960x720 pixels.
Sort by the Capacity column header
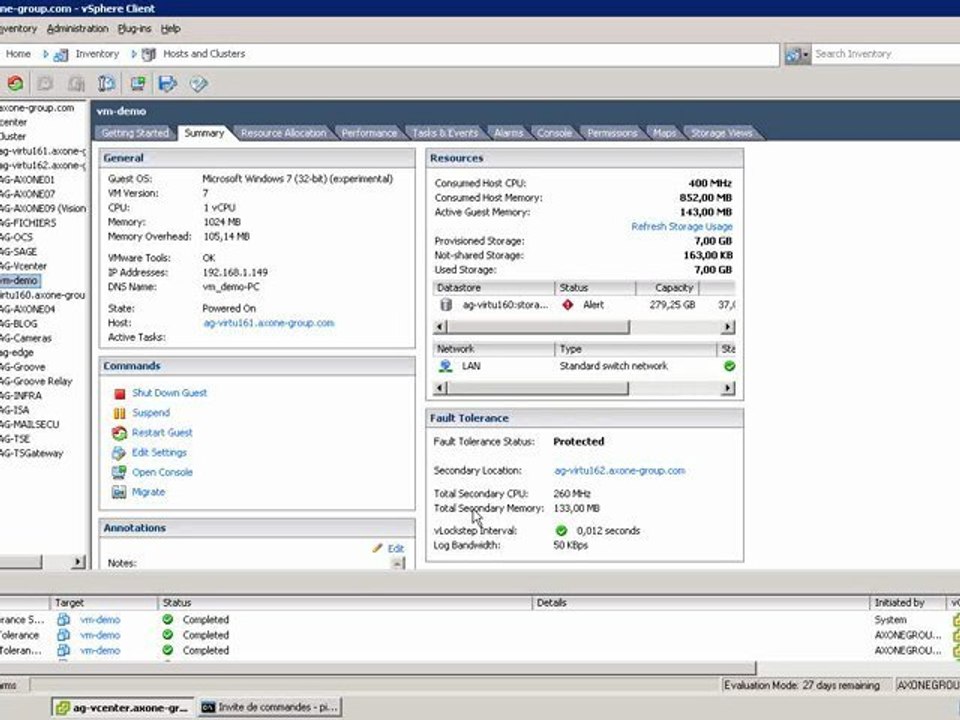667,288
